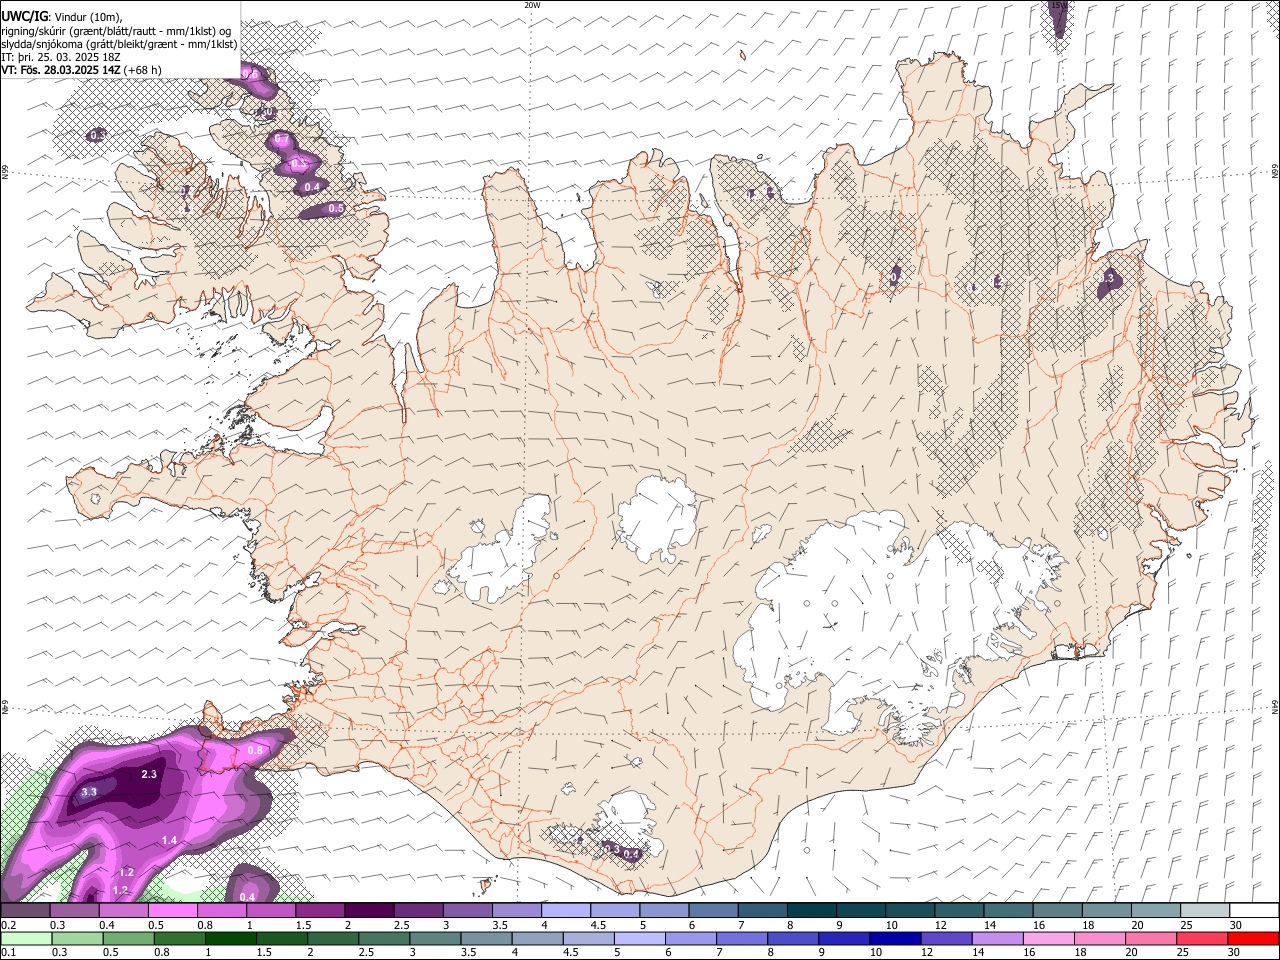The width and height of the screenshot is (1280, 960).
Task: Click the 64N latitude label on right edge
Action: [1275, 707]
